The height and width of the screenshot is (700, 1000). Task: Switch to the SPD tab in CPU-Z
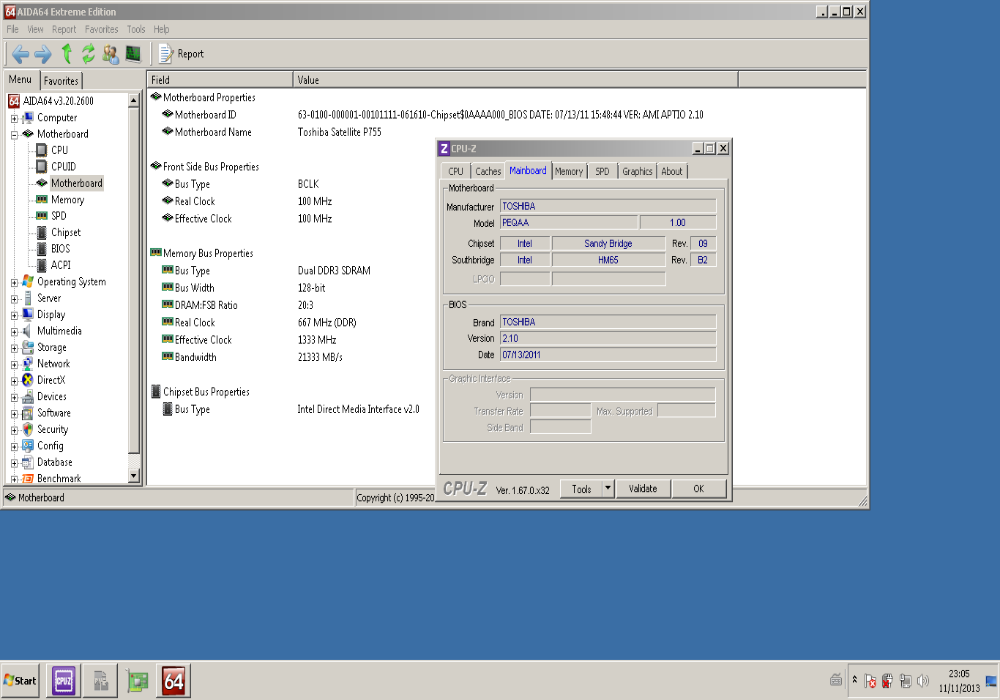coord(602,171)
